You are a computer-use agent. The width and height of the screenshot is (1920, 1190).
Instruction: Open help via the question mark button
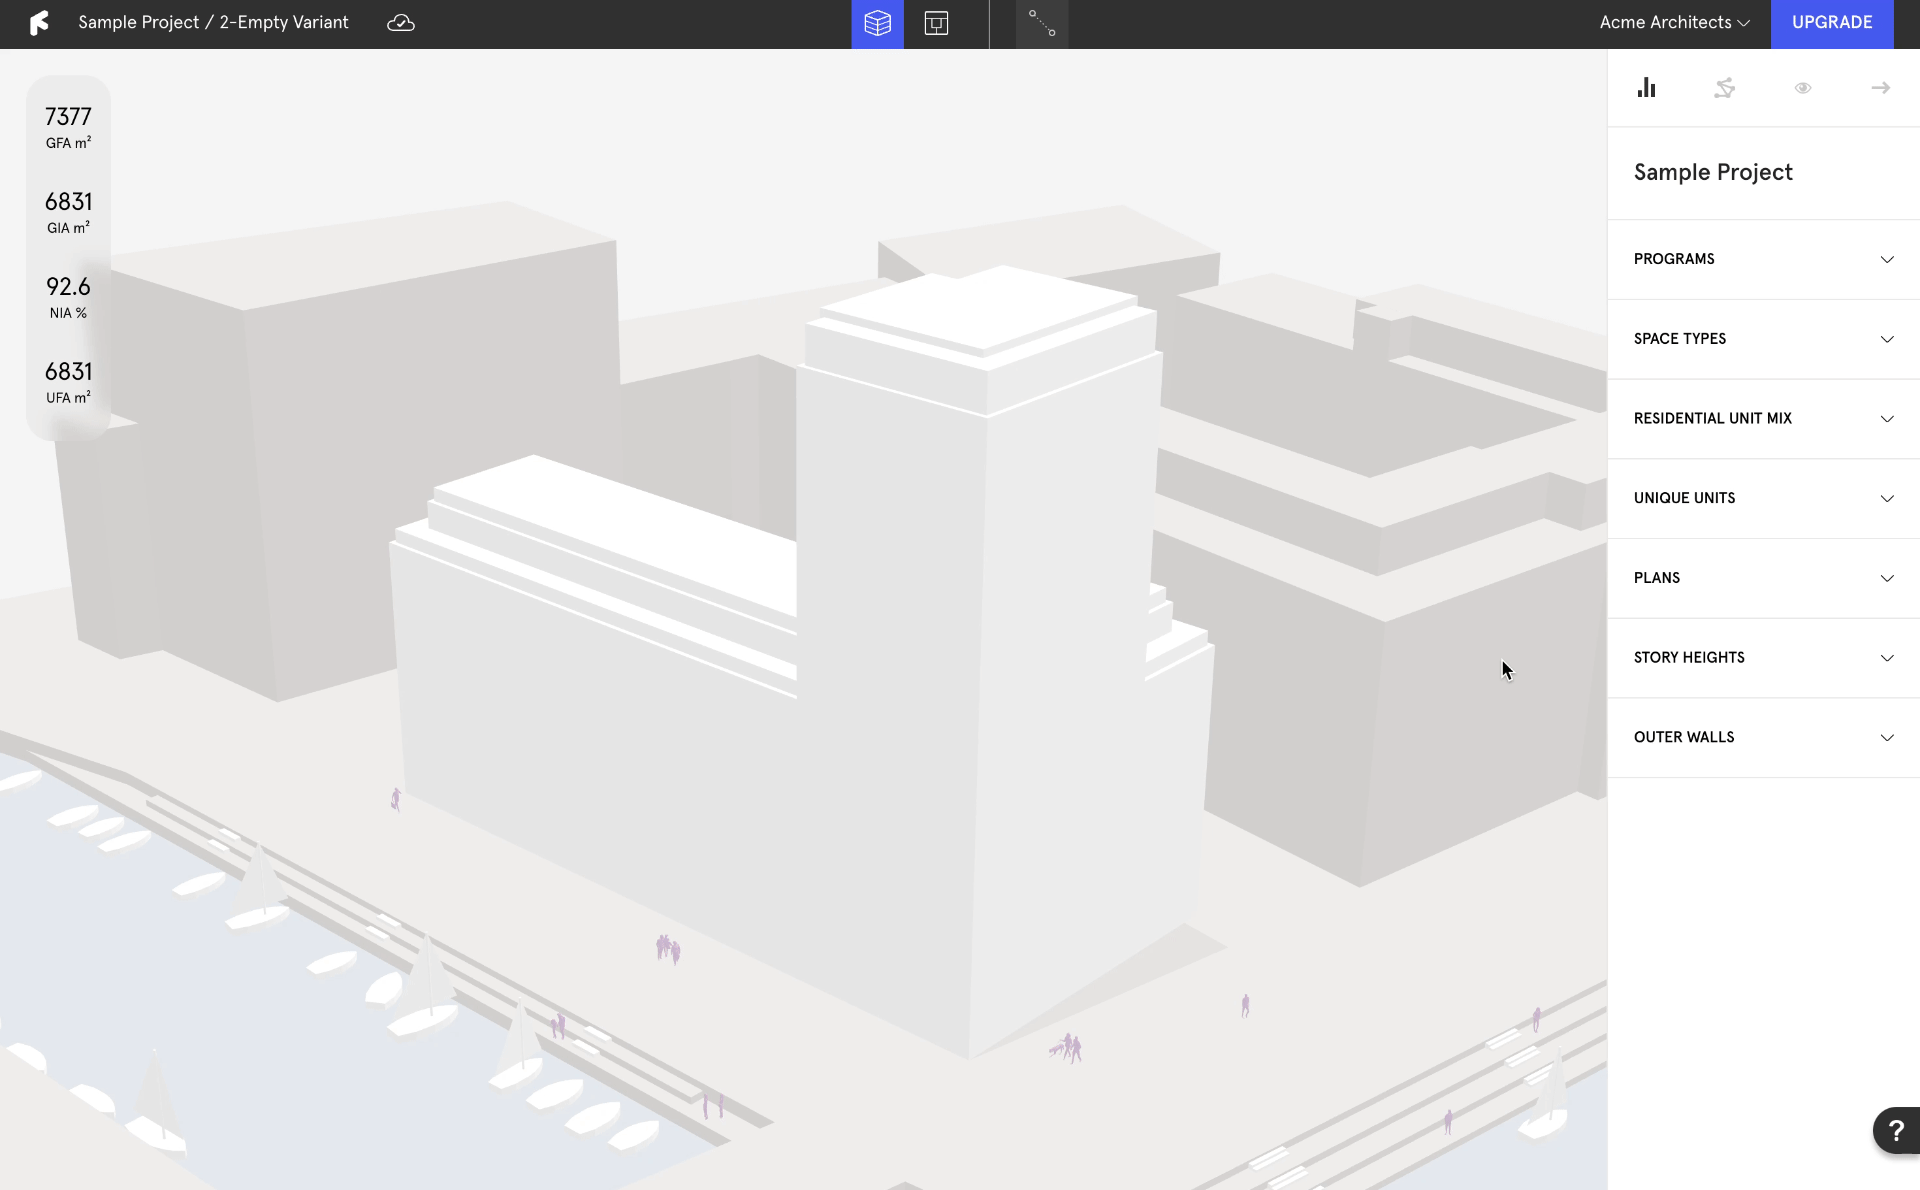point(1896,1130)
